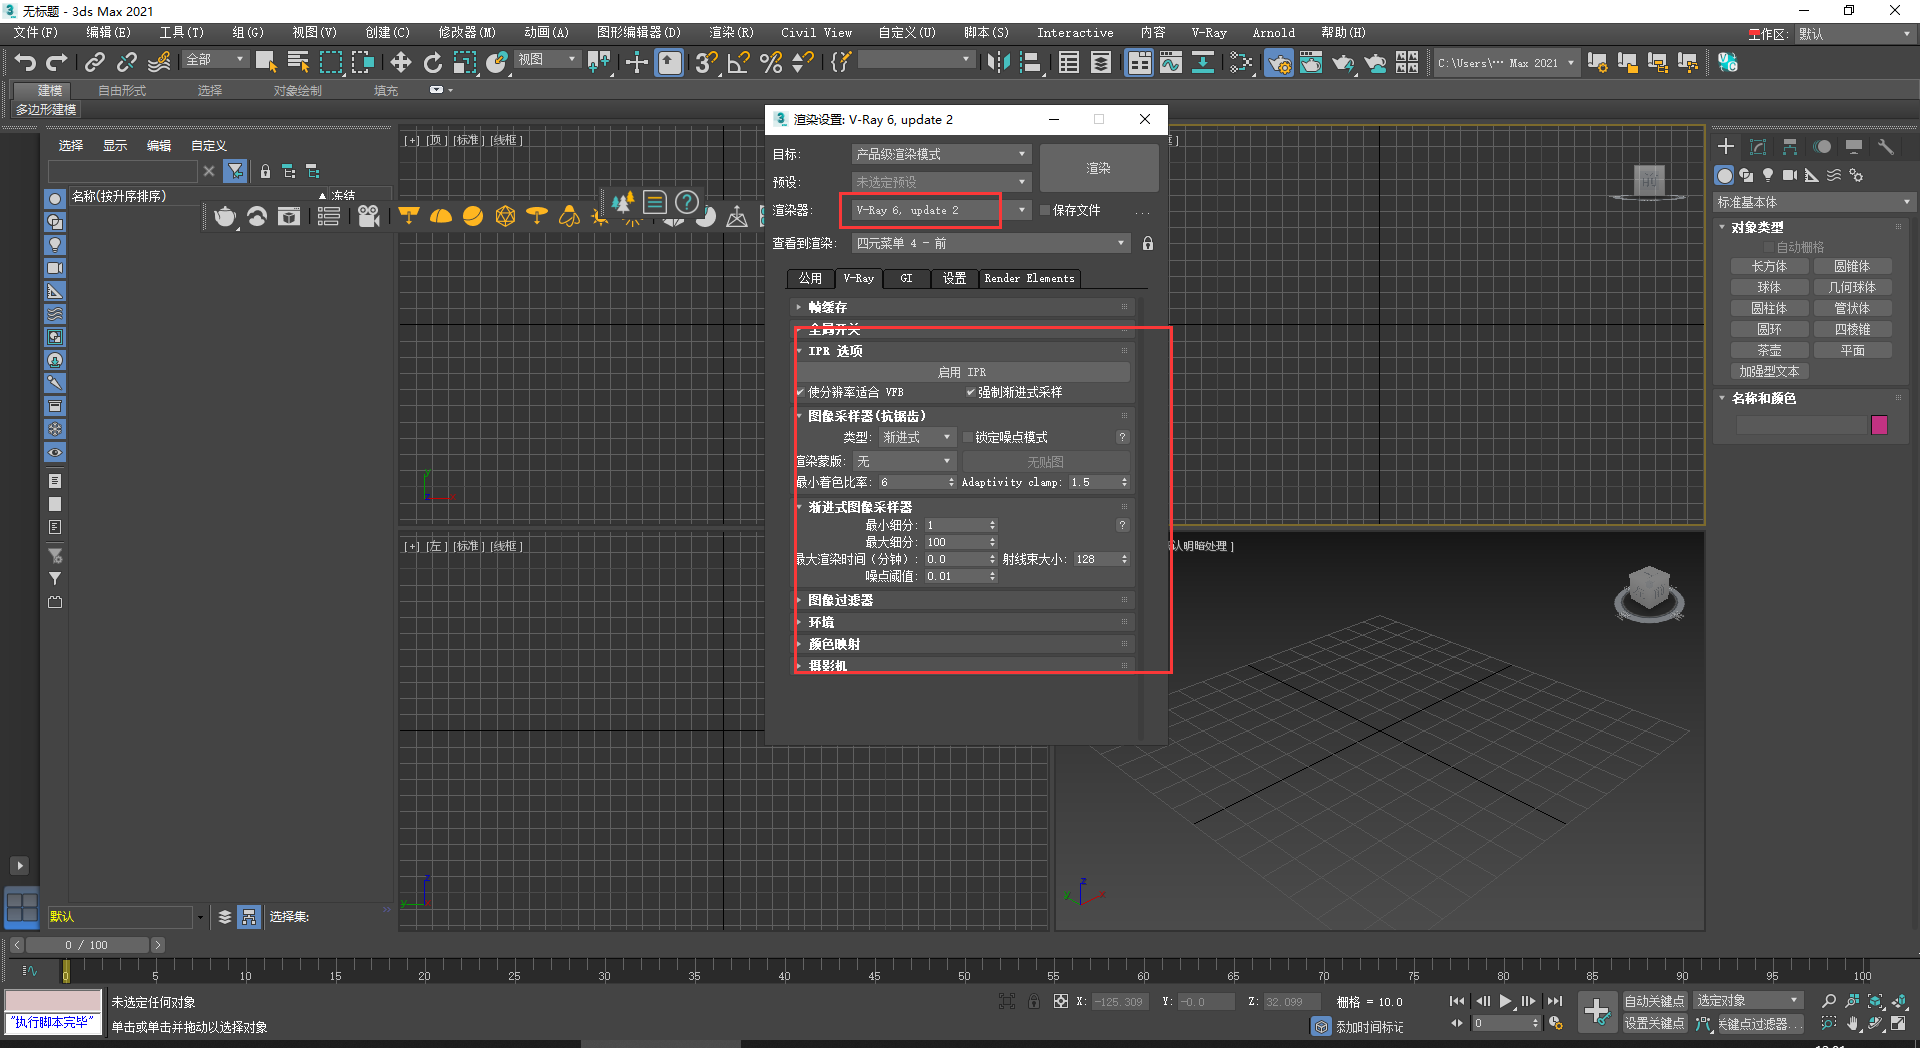Disable 强制渐进式采样
1920x1048 pixels.
pyautogui.click(x=970, y=392)
